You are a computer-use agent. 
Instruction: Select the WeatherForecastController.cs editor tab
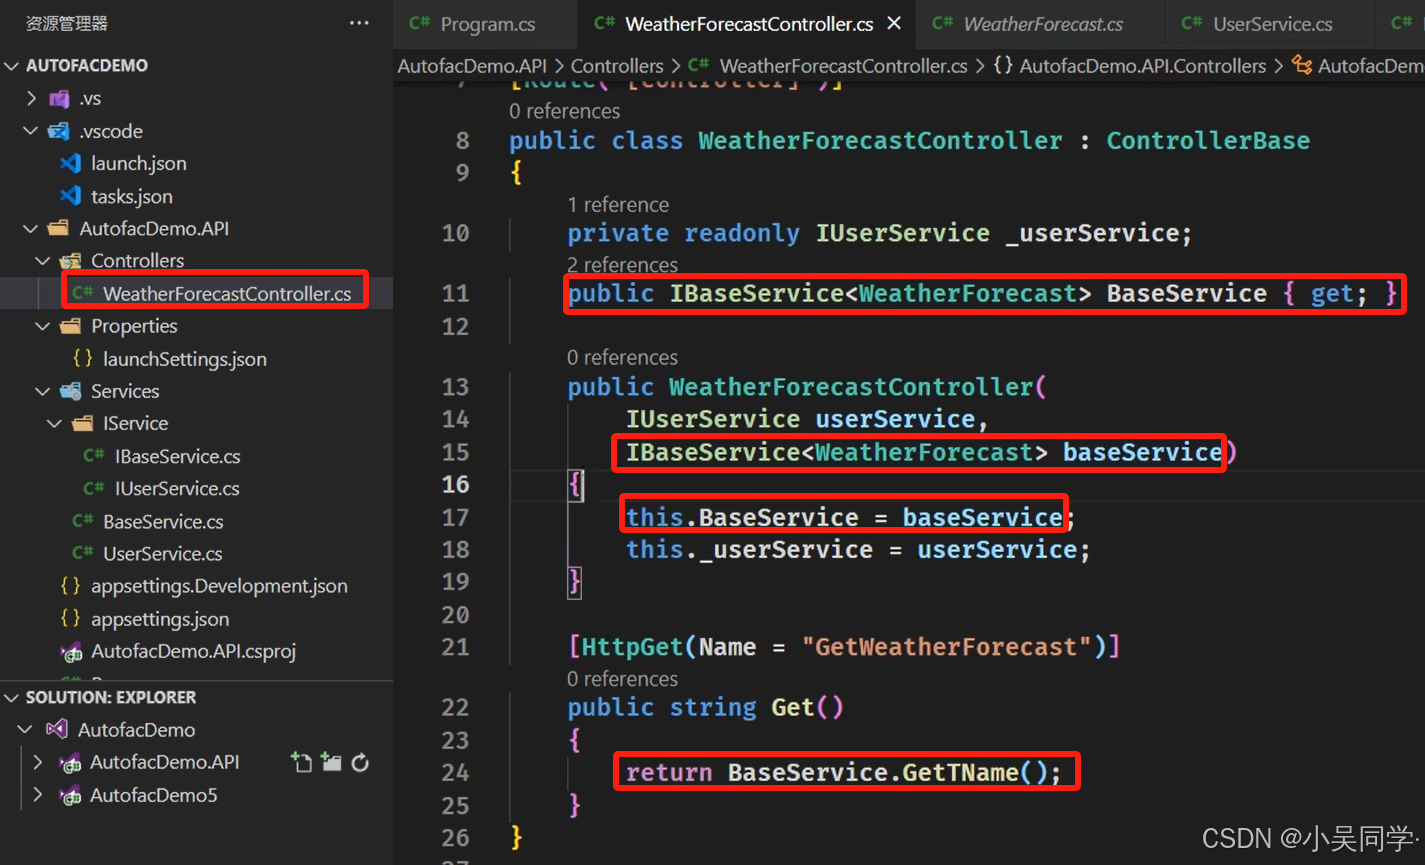click(749, 24)
